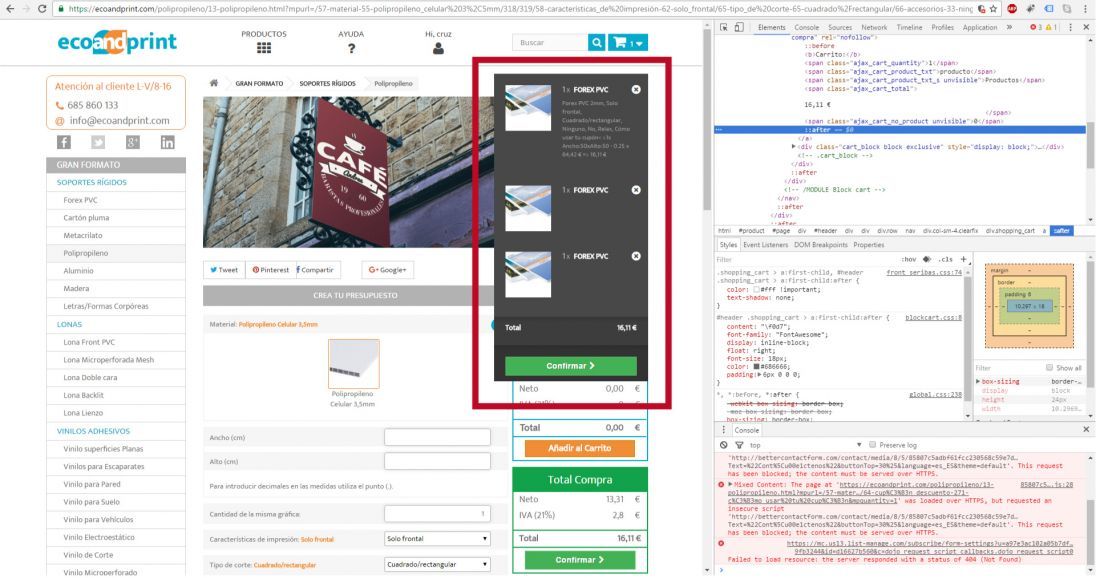Viewport: 1100px width, 578px height.
Task: Click the #686666 color swatch
Action: 756,366
